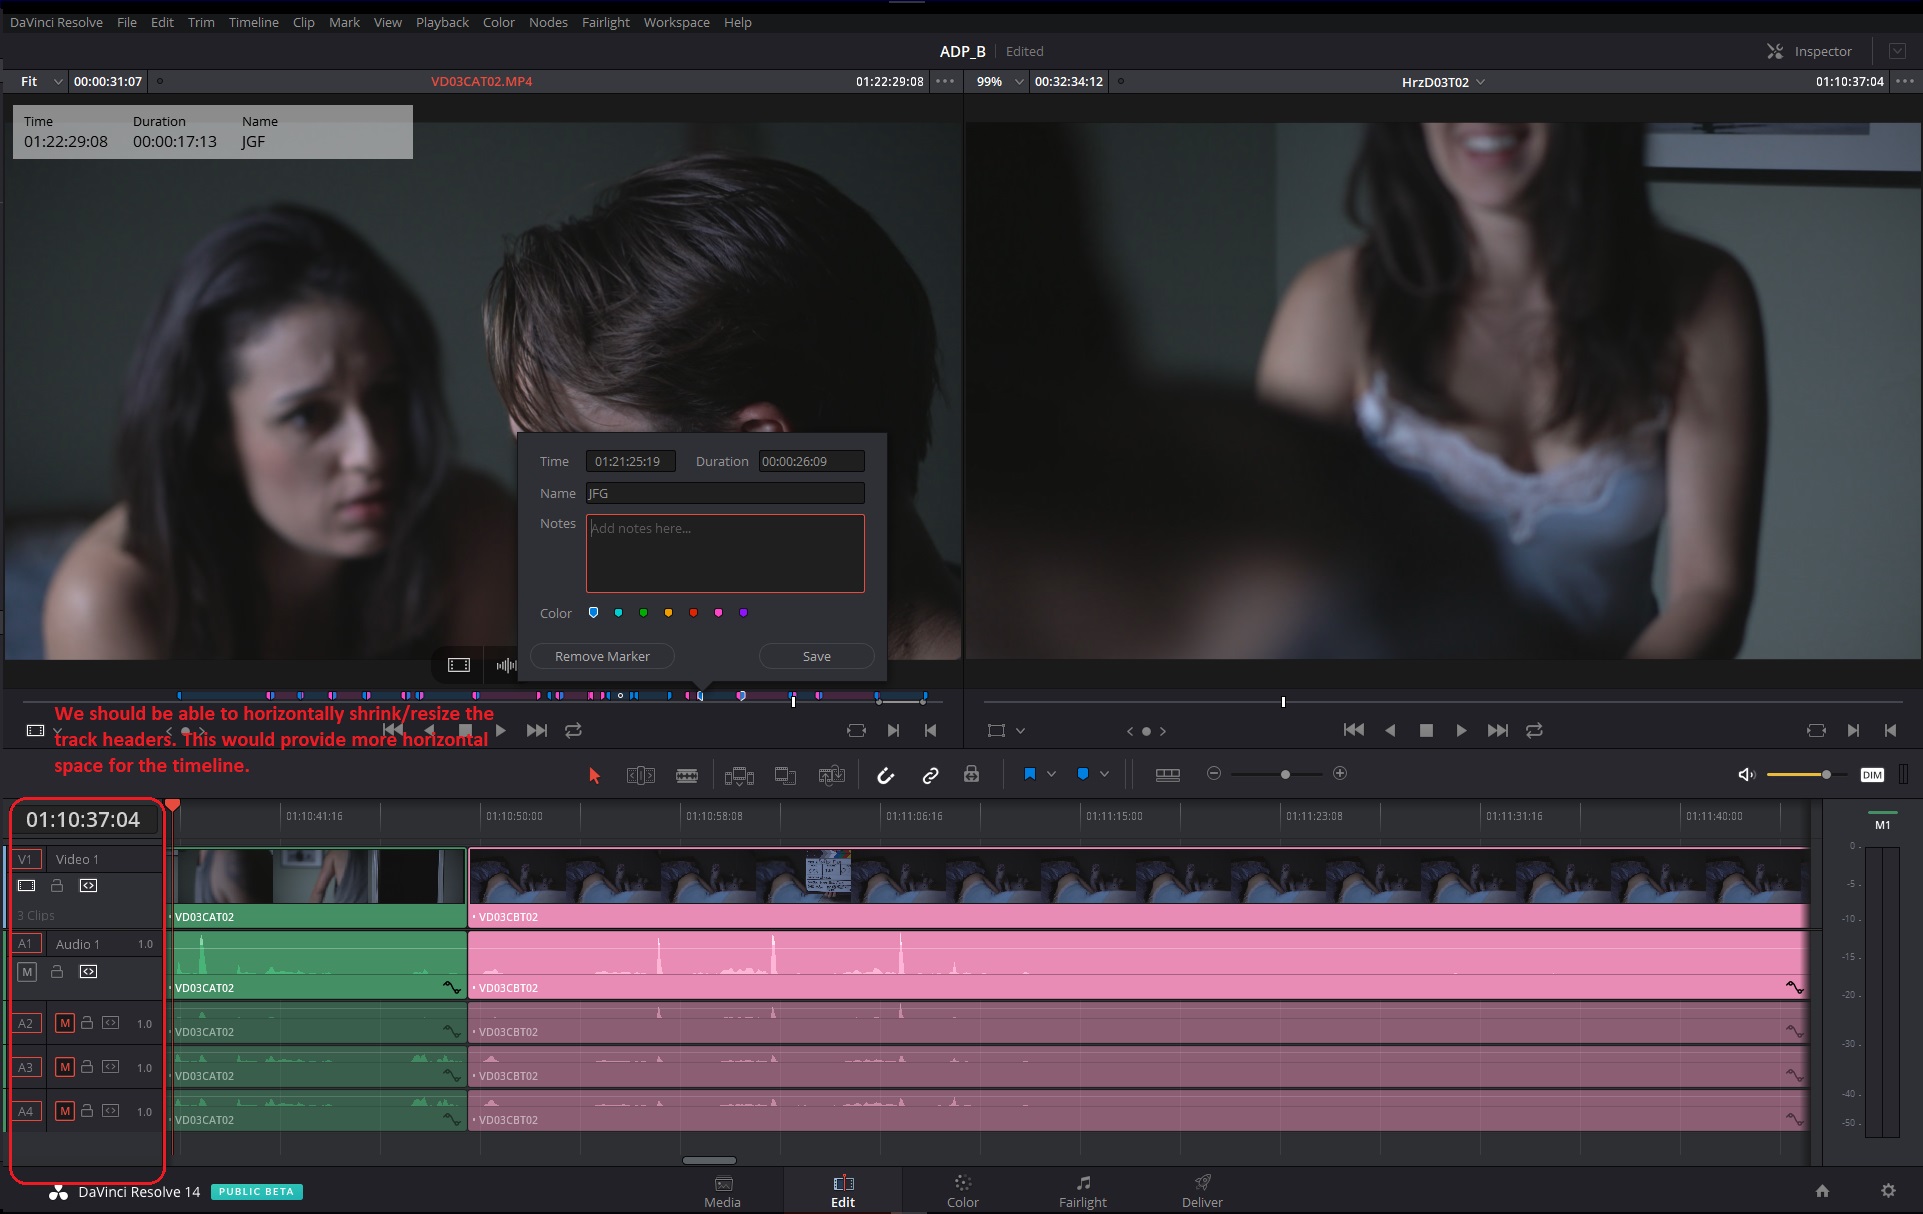Mute monitoring with the speaker icon
This screenshot has height=1214, width=1923.
click(1746, 774)
